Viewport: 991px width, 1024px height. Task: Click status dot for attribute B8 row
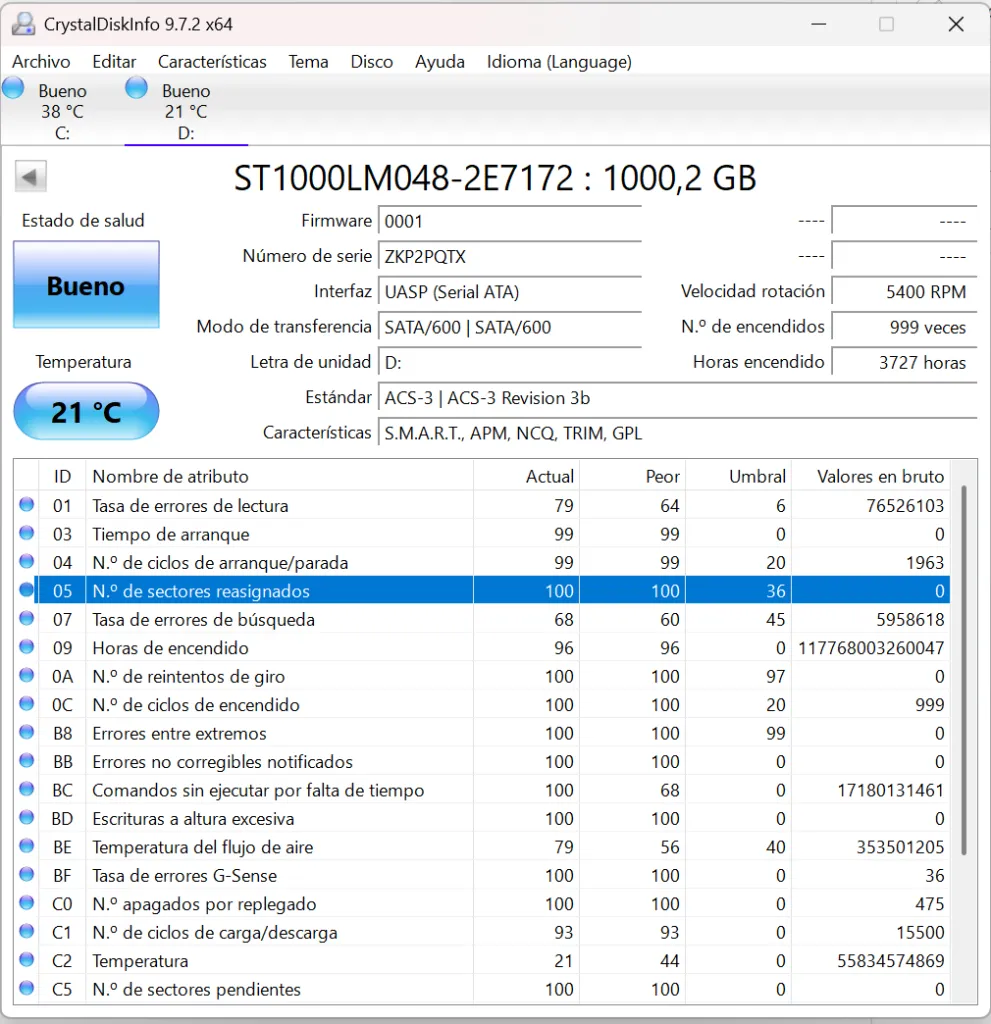click(x=27, y=733)
